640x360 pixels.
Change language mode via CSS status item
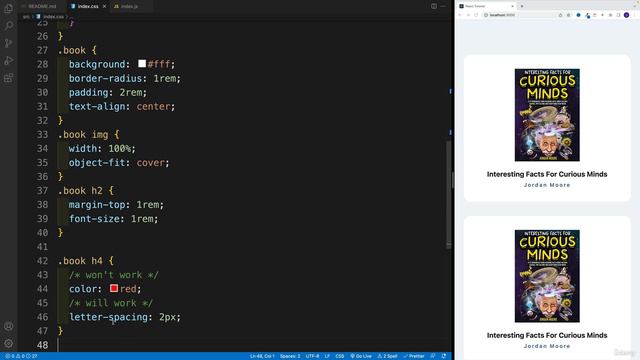pos(340,356)
